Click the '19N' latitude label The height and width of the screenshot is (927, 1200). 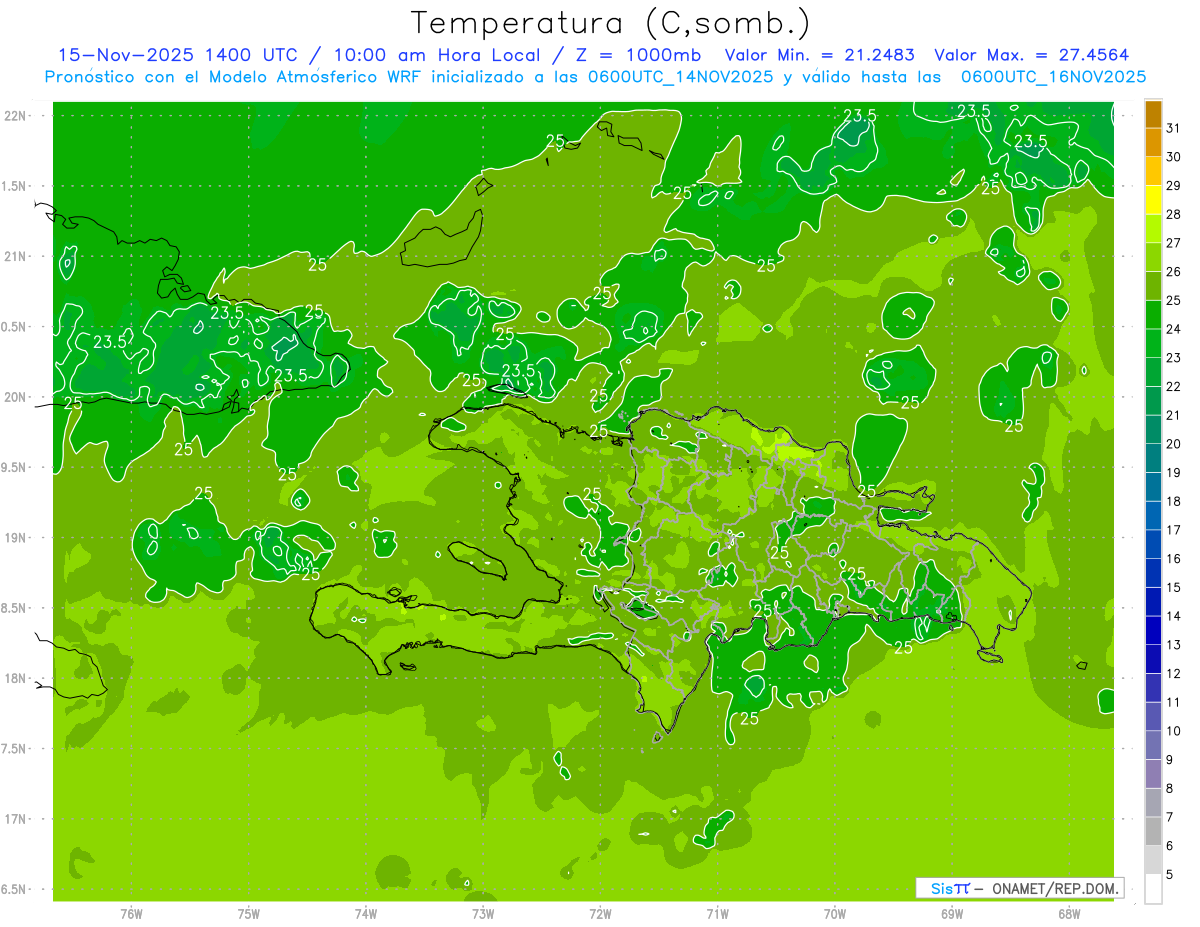(x=15, y=538)
